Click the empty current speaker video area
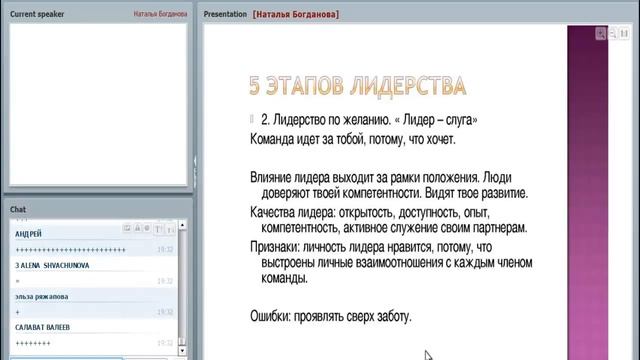Image resolution: width=640 pixels, height=360 pixels. [x=98, y=104]
